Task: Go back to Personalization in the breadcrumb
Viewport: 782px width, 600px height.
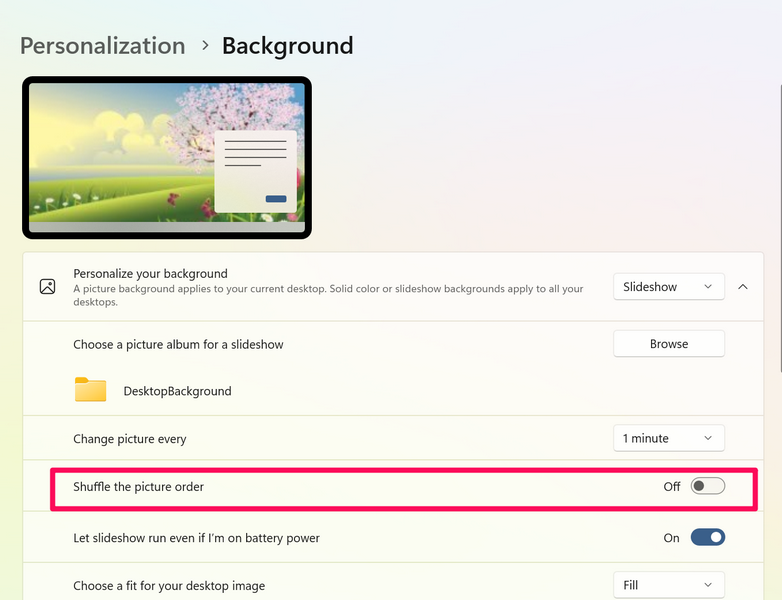Action: pos(102,46)
